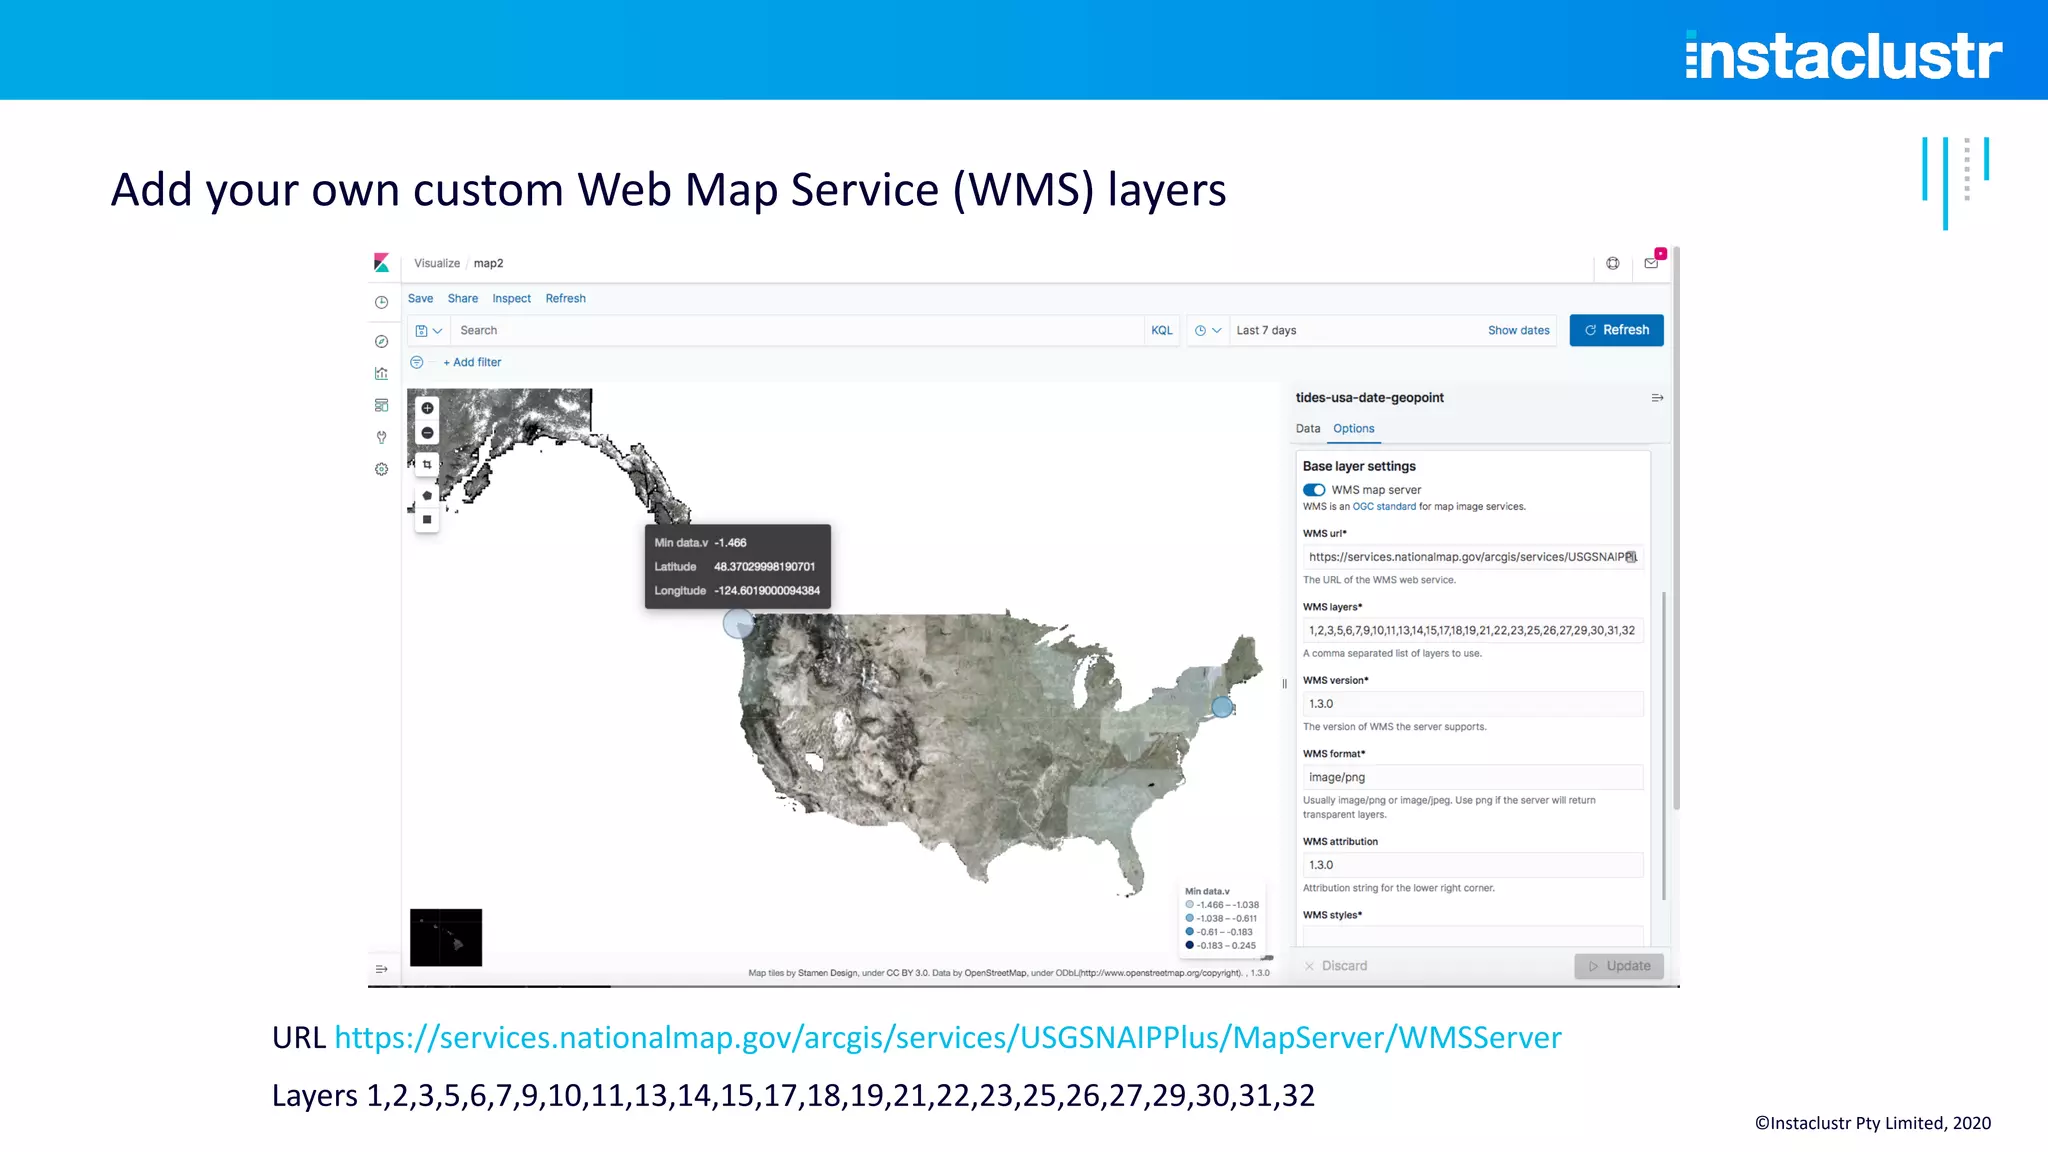Click the blue Refresh button
The width and height of the screenshot is (2048, 1152).
click(1616, 330)
